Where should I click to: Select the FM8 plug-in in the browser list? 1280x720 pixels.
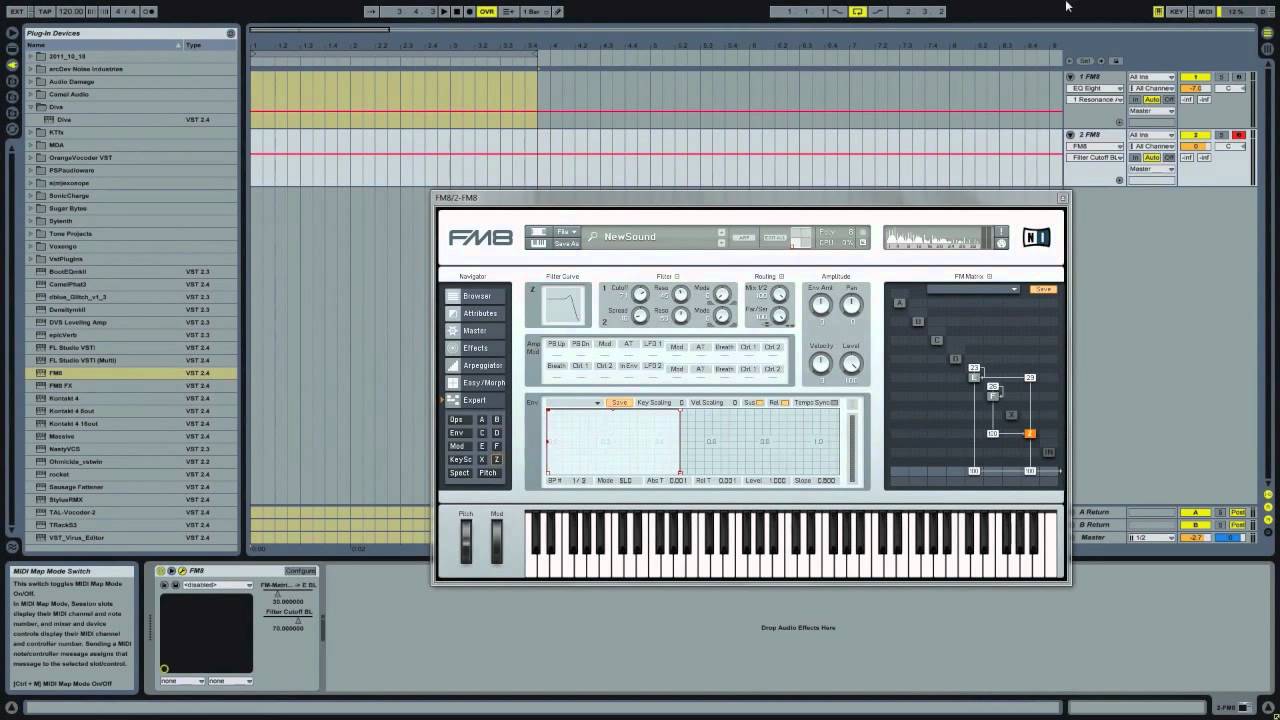click(131, 373)
